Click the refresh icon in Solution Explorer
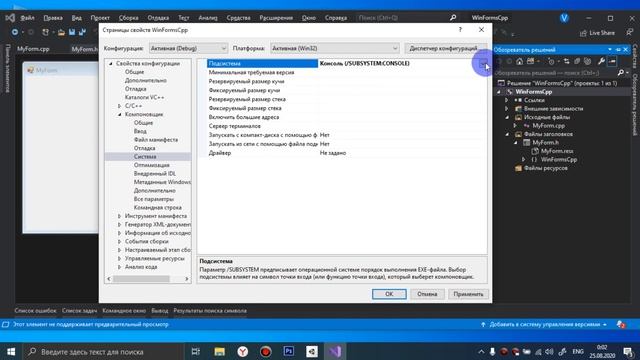 pyautogui.click(x=588, y=61)
